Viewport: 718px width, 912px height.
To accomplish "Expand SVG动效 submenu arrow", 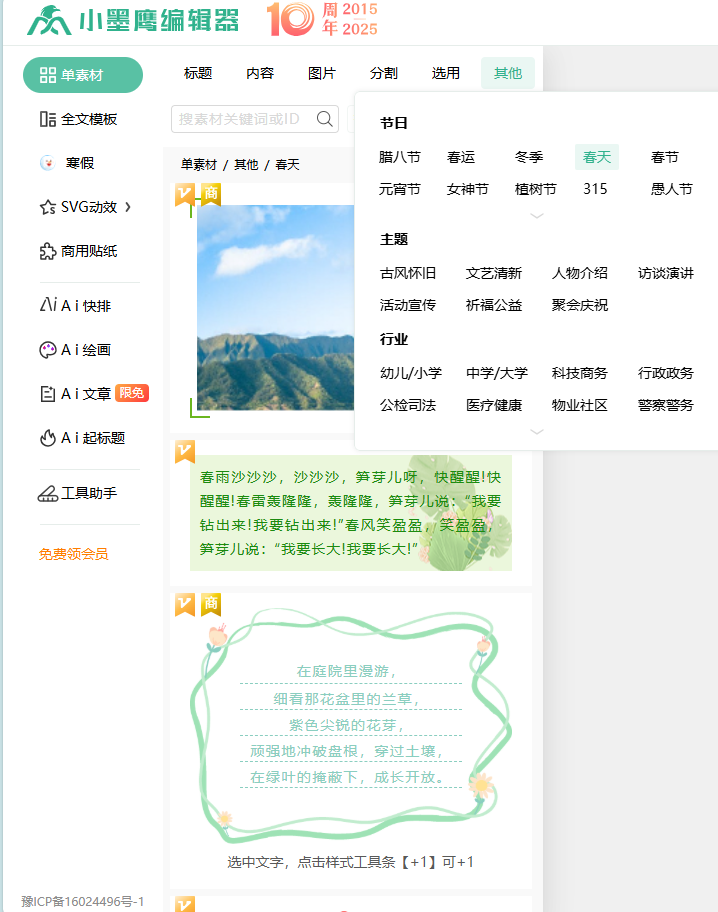I will click(128, 207).
